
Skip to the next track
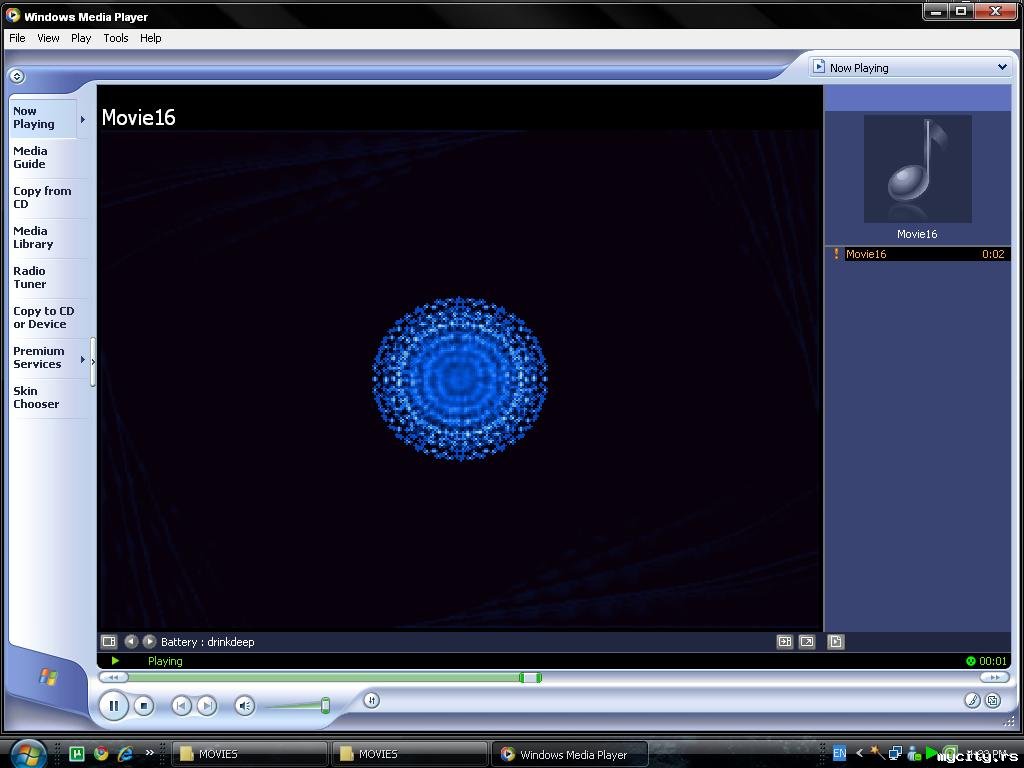[x=207, y=705]
